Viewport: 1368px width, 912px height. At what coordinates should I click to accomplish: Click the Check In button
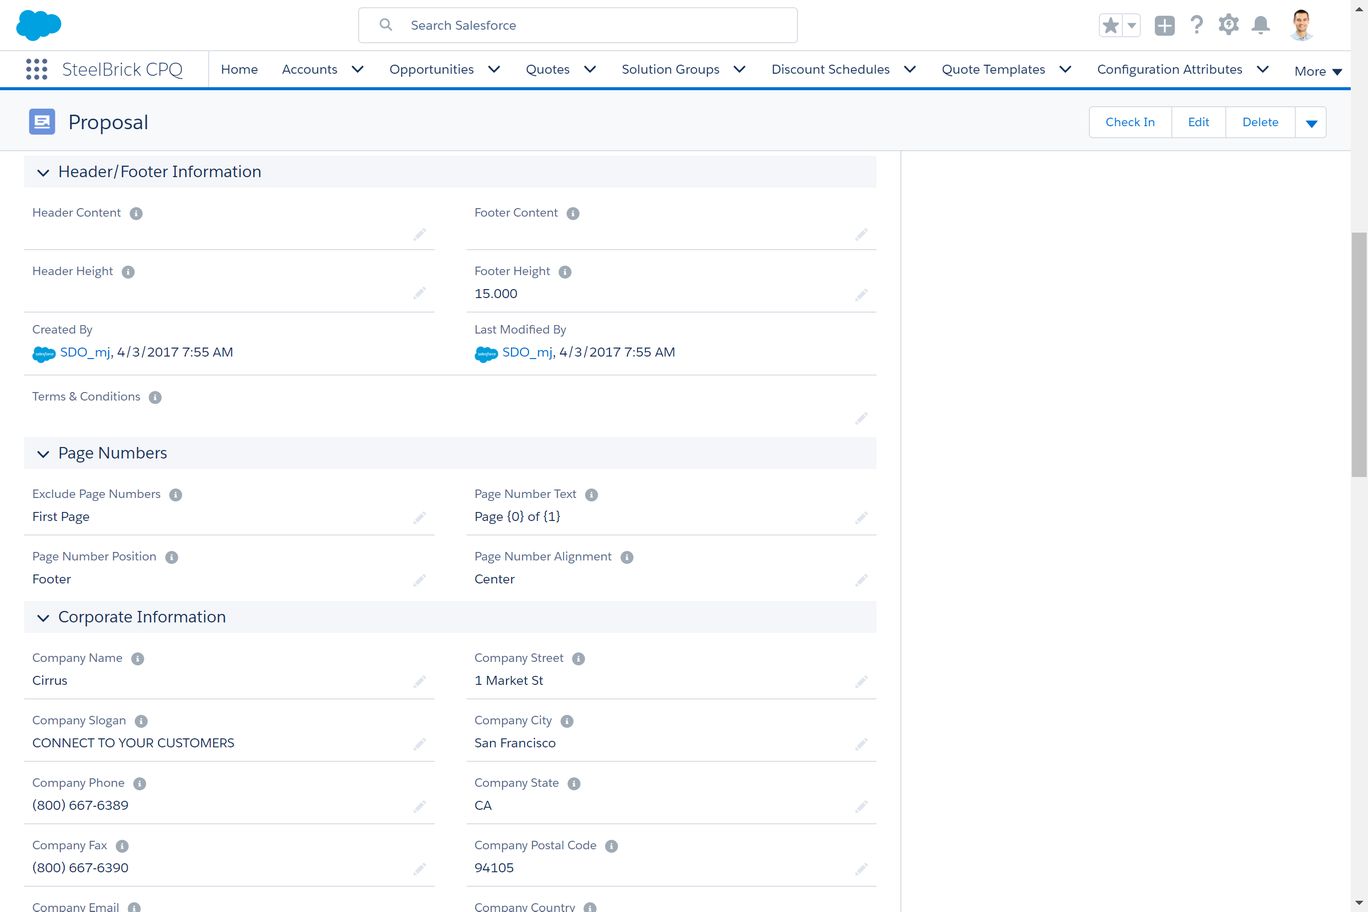(1129, 122)
